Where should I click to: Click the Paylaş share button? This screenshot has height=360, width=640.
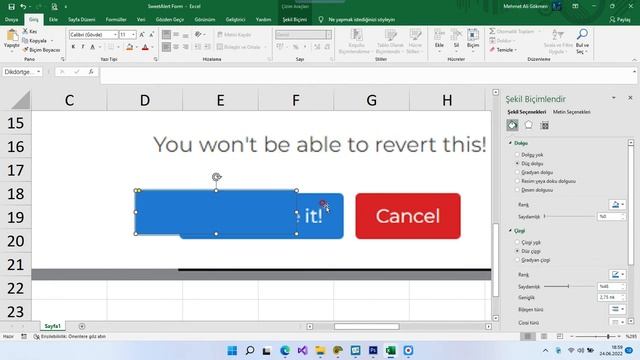tap(620, 20)
